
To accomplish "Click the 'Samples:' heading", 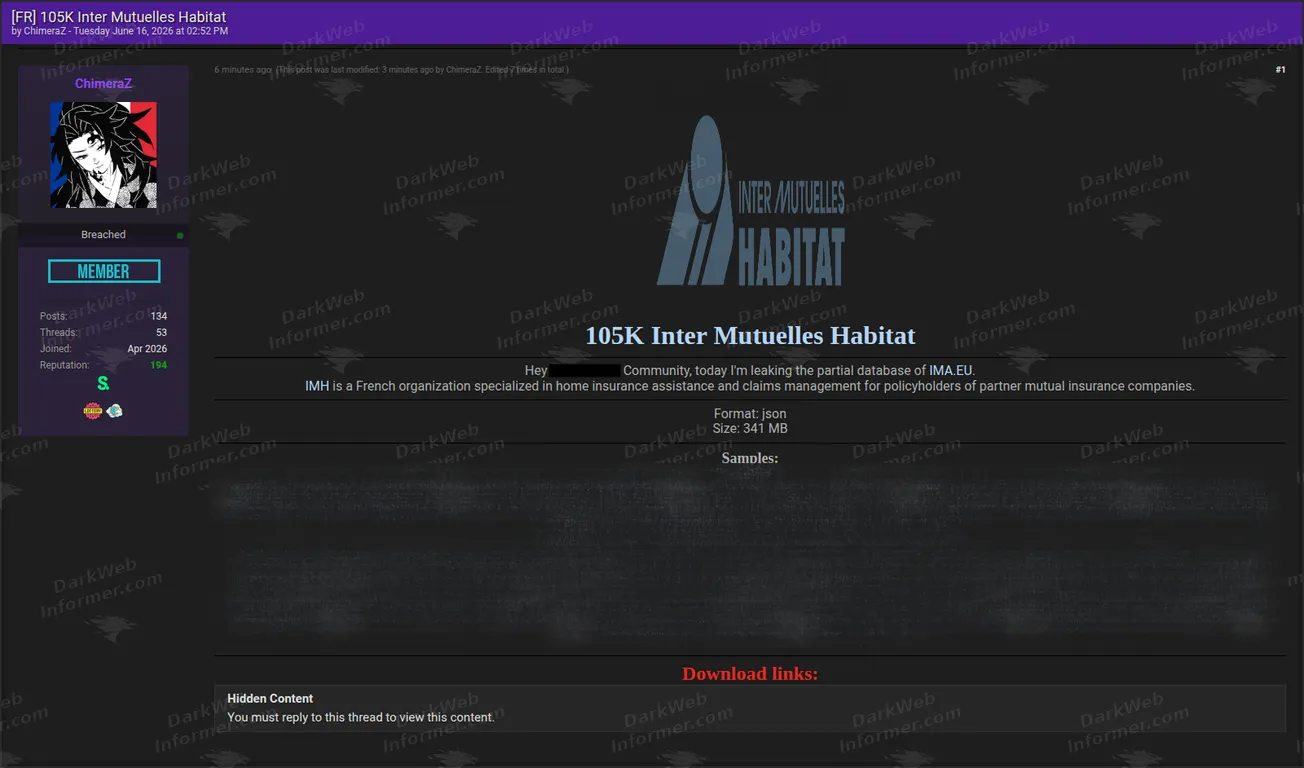I will click(x=750, y=458).
